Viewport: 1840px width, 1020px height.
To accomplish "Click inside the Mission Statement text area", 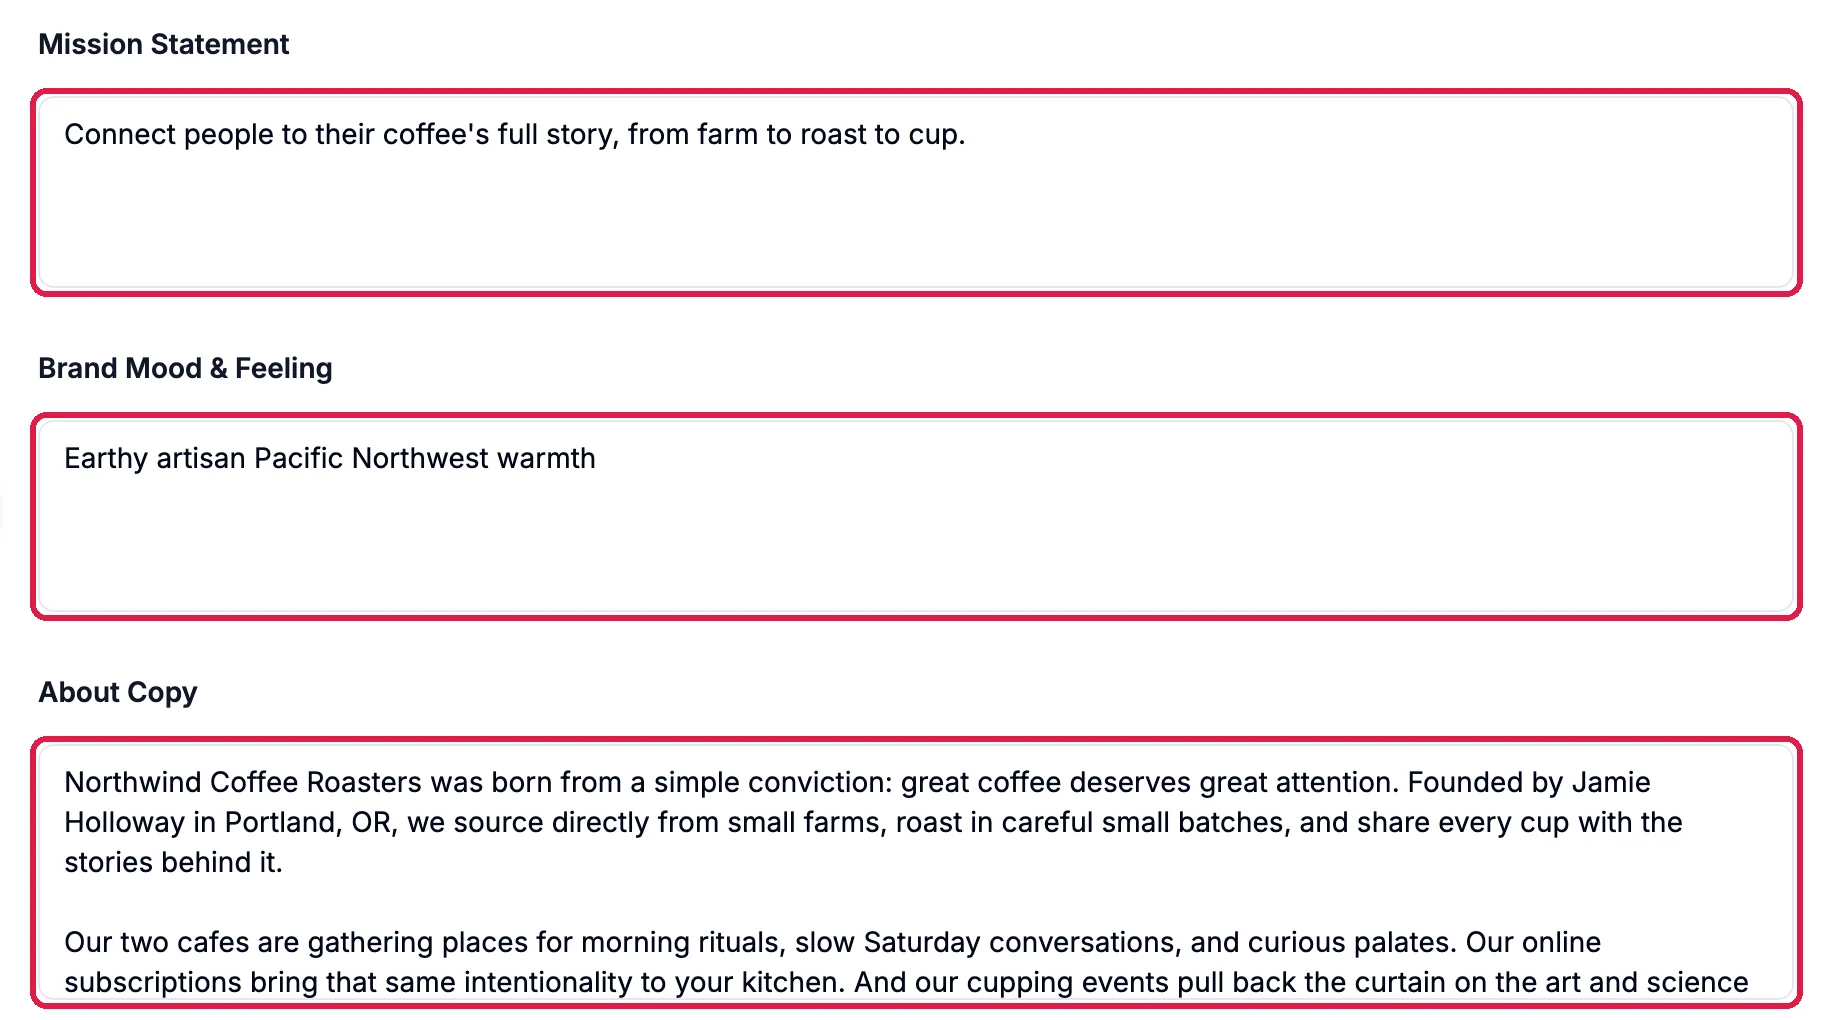I will [x=916, y=192].
